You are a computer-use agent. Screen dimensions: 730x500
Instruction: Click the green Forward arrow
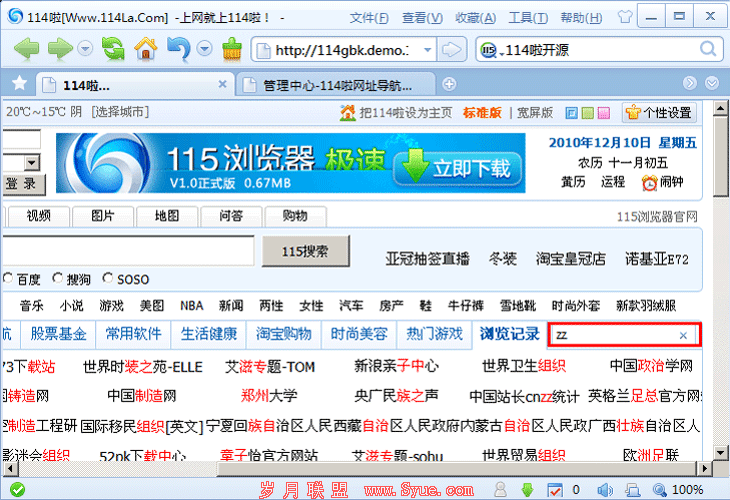[x=61, y=49]
